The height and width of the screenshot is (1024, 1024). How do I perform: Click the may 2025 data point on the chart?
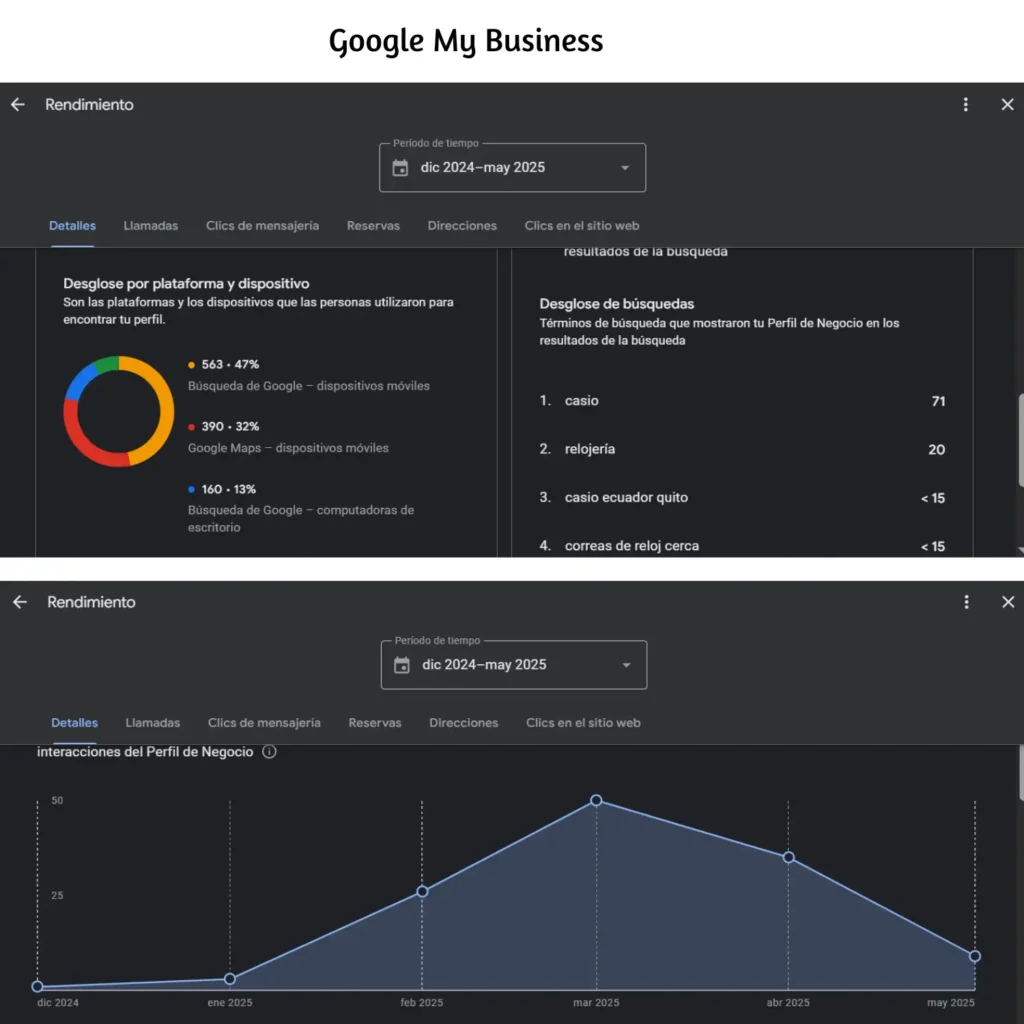[x=974, y=956]
